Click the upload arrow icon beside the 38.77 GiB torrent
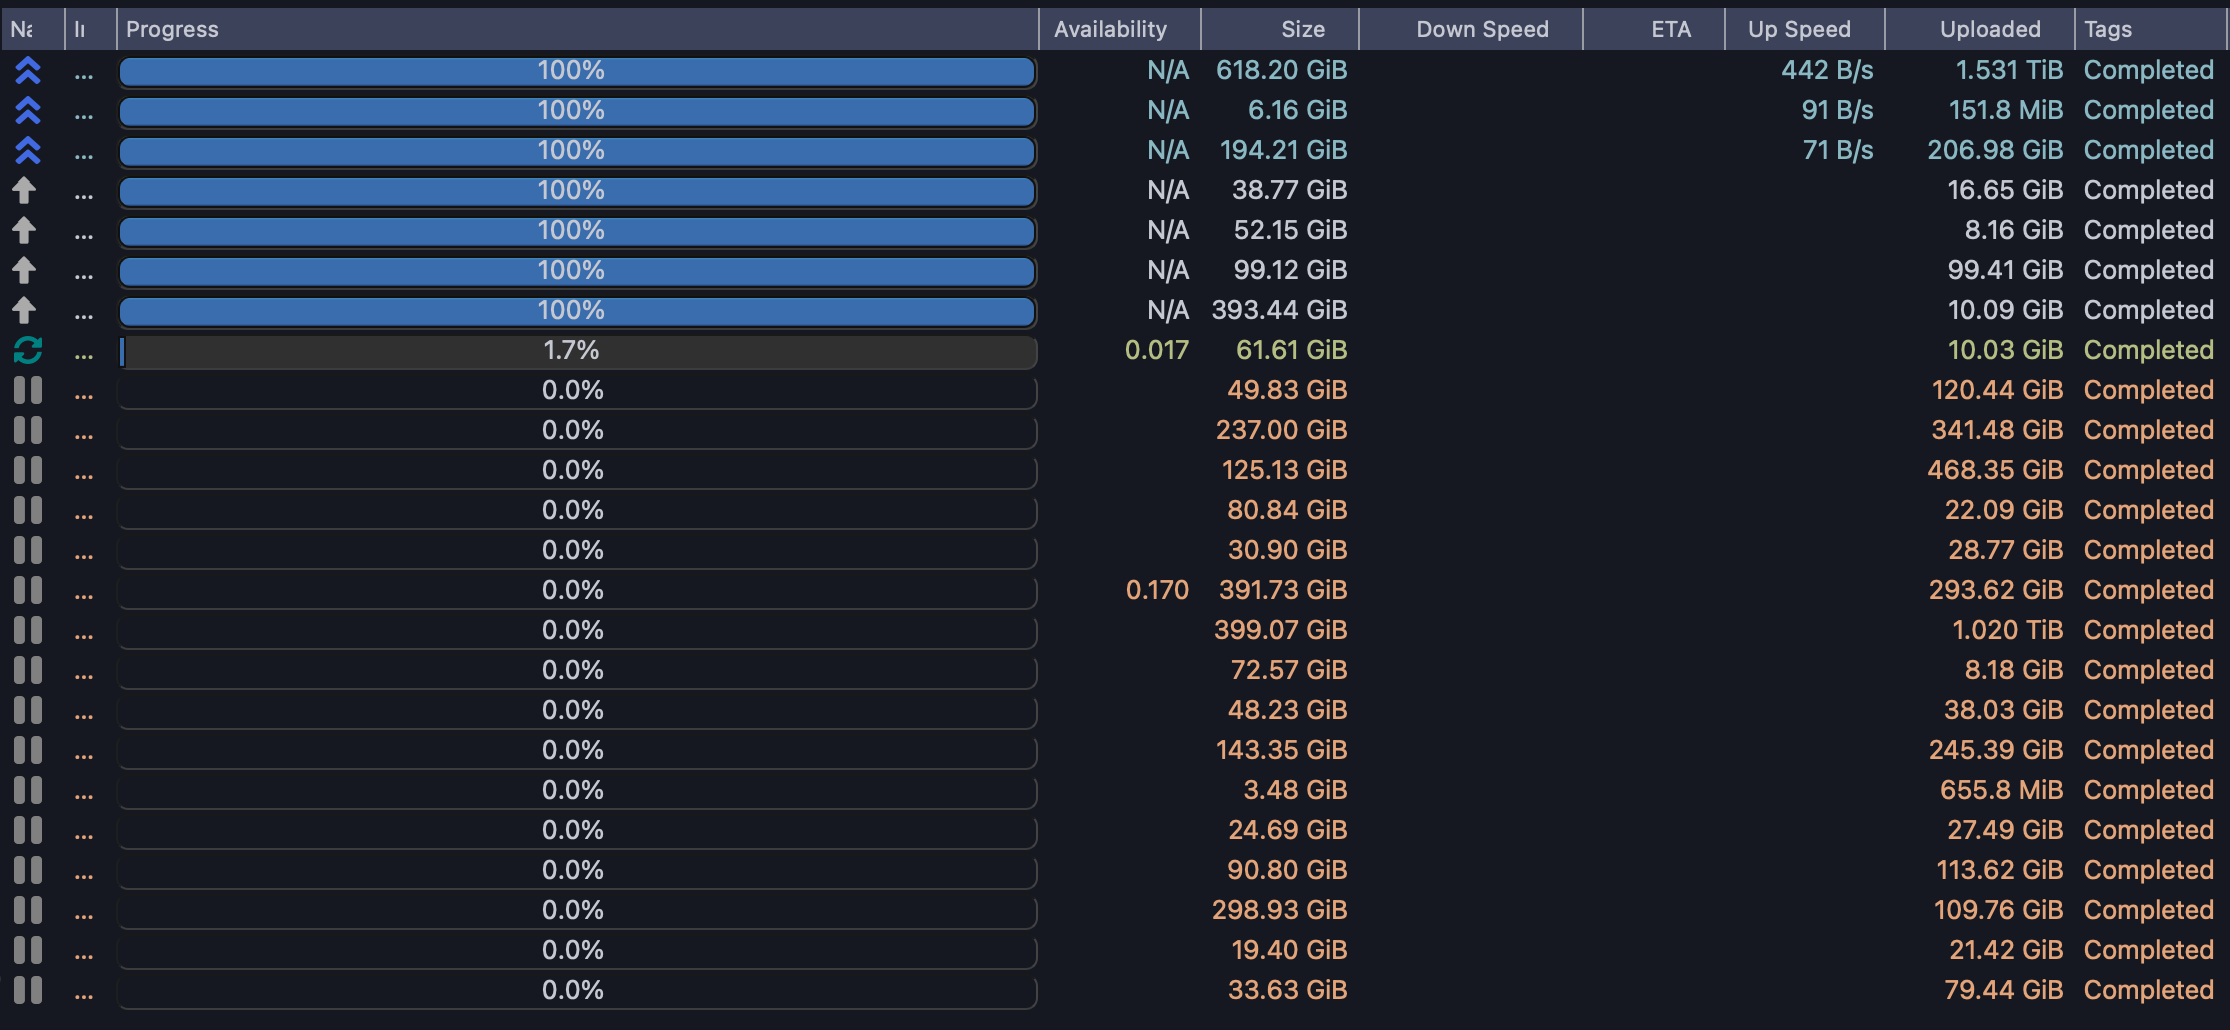 click(27, 190)
